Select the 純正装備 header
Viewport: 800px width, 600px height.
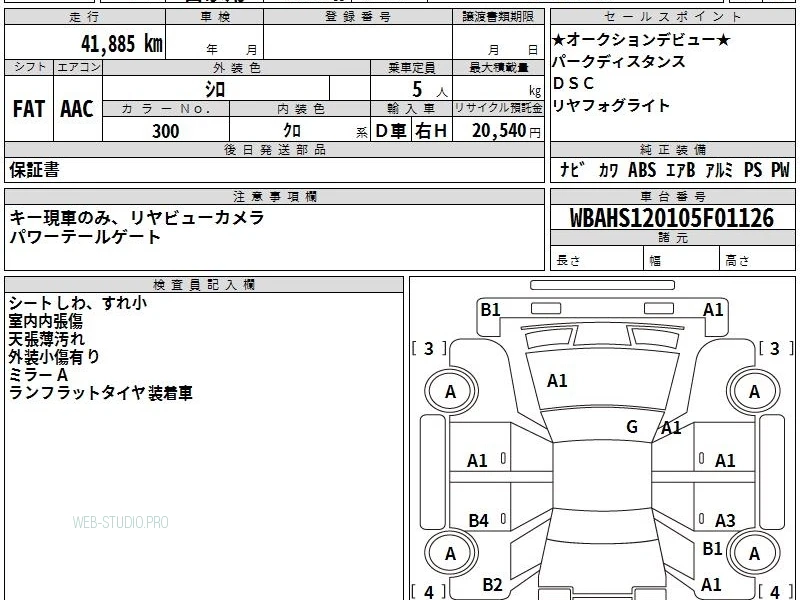tap(672, 149)
